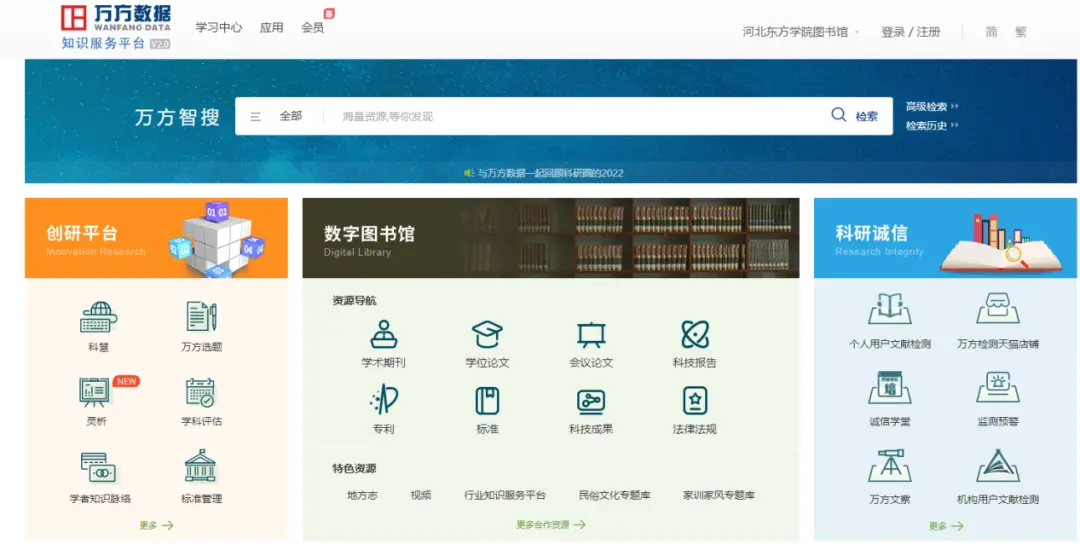
Task: Open the 科技成果 icon
Action: 591,401
